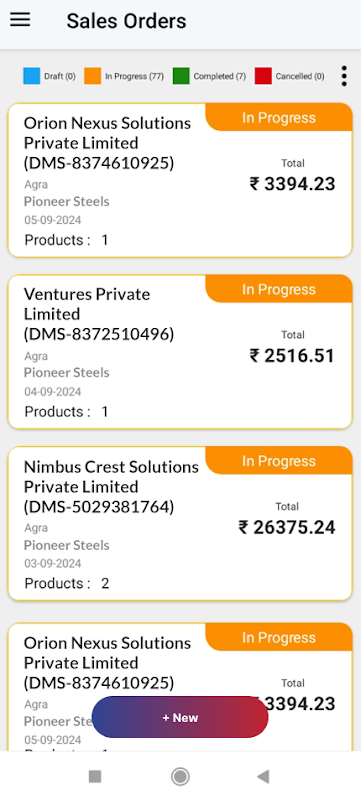Select the ₹ 26375.24 total amount
Screen dimensions: 361x800
[287, 528]
